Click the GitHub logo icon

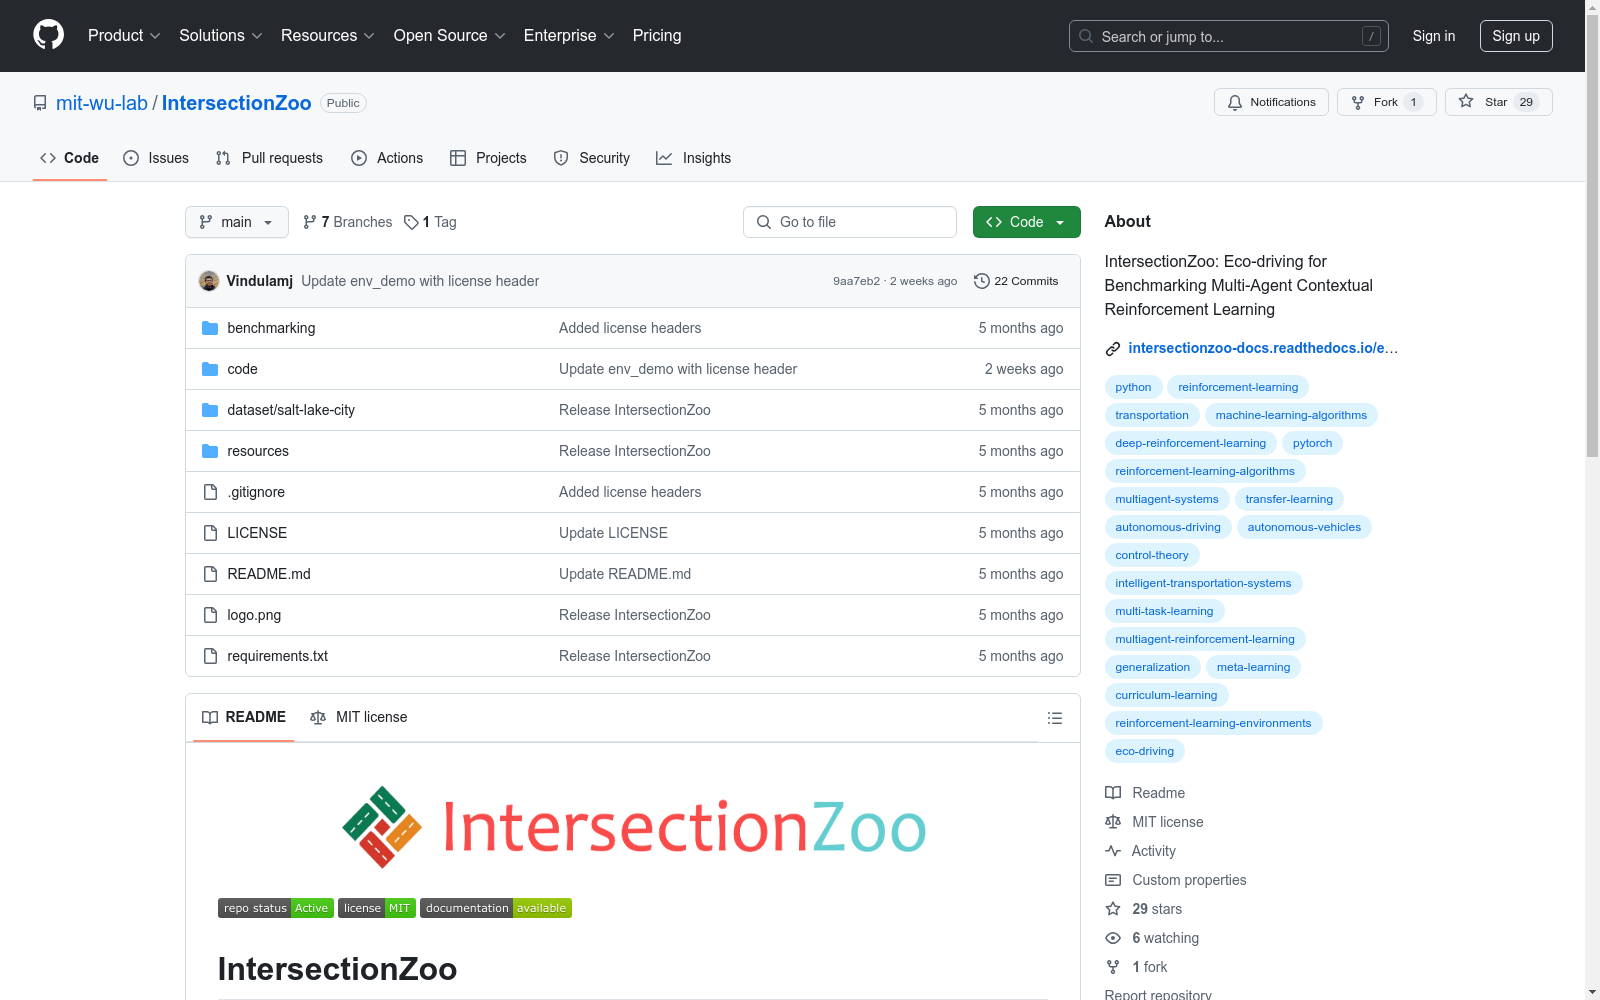click(48, 35)
